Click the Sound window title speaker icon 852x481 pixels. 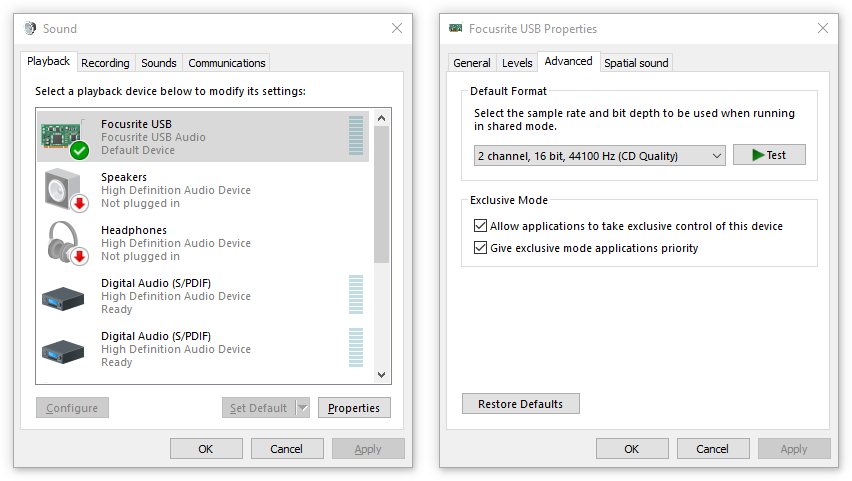click(30, 28)
